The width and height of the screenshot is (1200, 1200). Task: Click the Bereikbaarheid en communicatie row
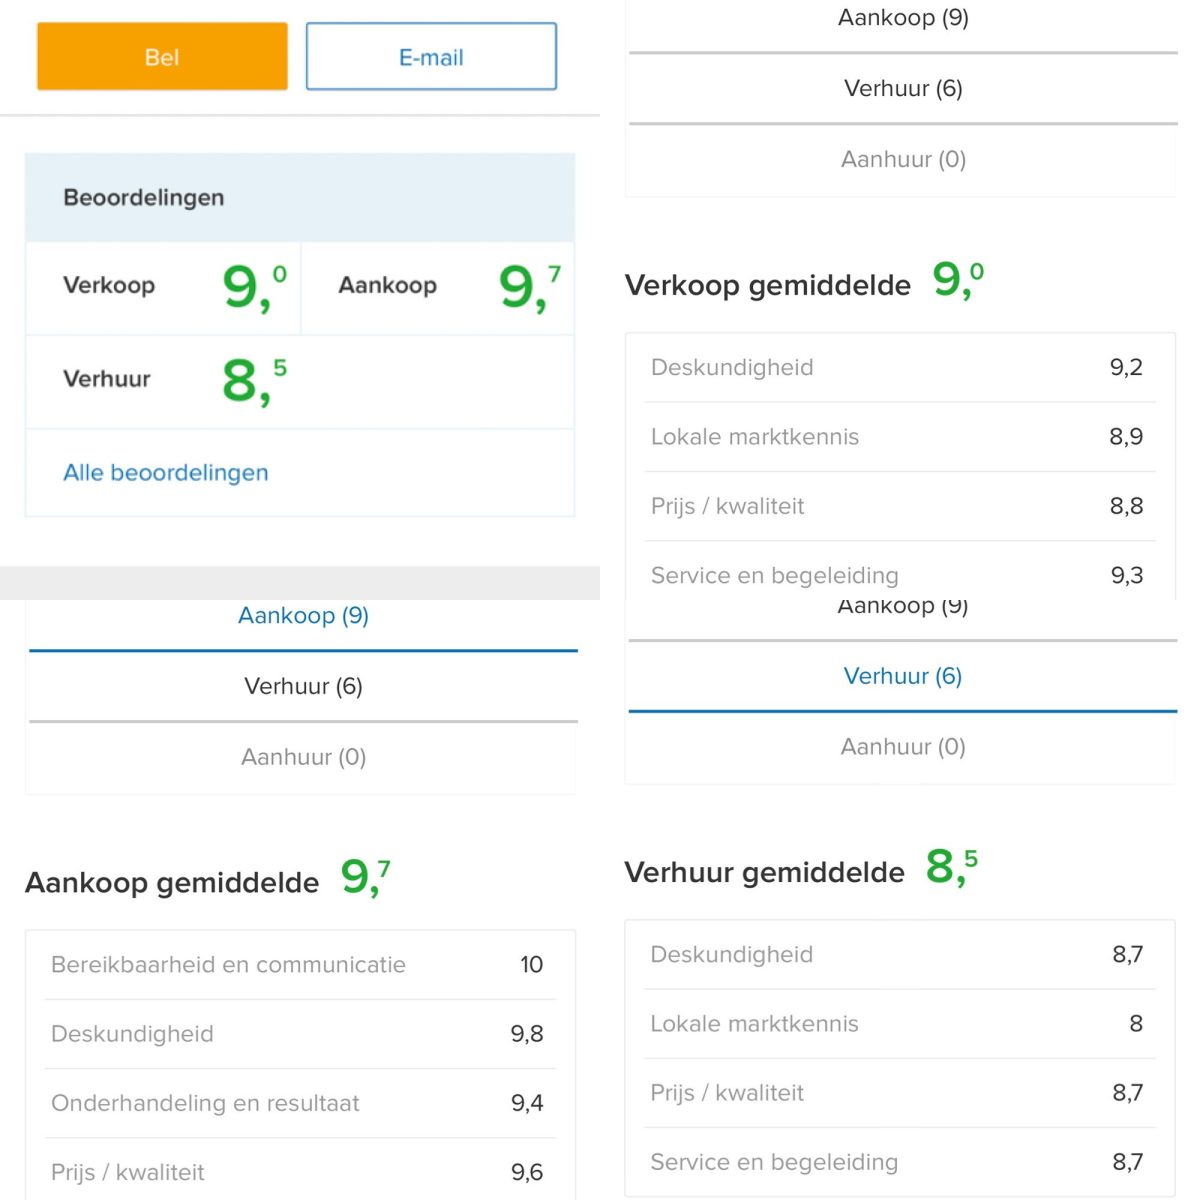(x=299, y=965)
